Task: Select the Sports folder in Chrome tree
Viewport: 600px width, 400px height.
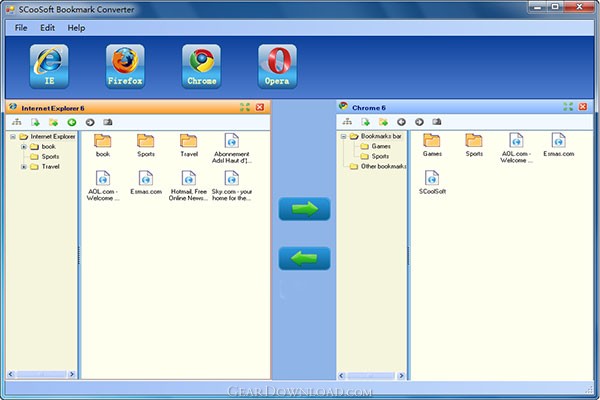Action: pos(380,156)
